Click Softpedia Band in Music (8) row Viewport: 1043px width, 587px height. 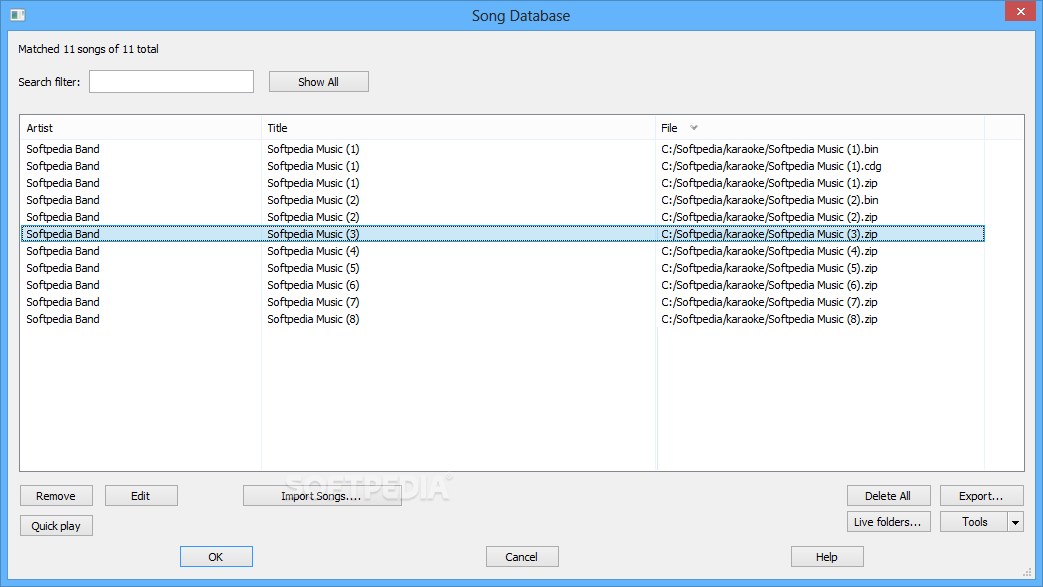pos(63,319)
